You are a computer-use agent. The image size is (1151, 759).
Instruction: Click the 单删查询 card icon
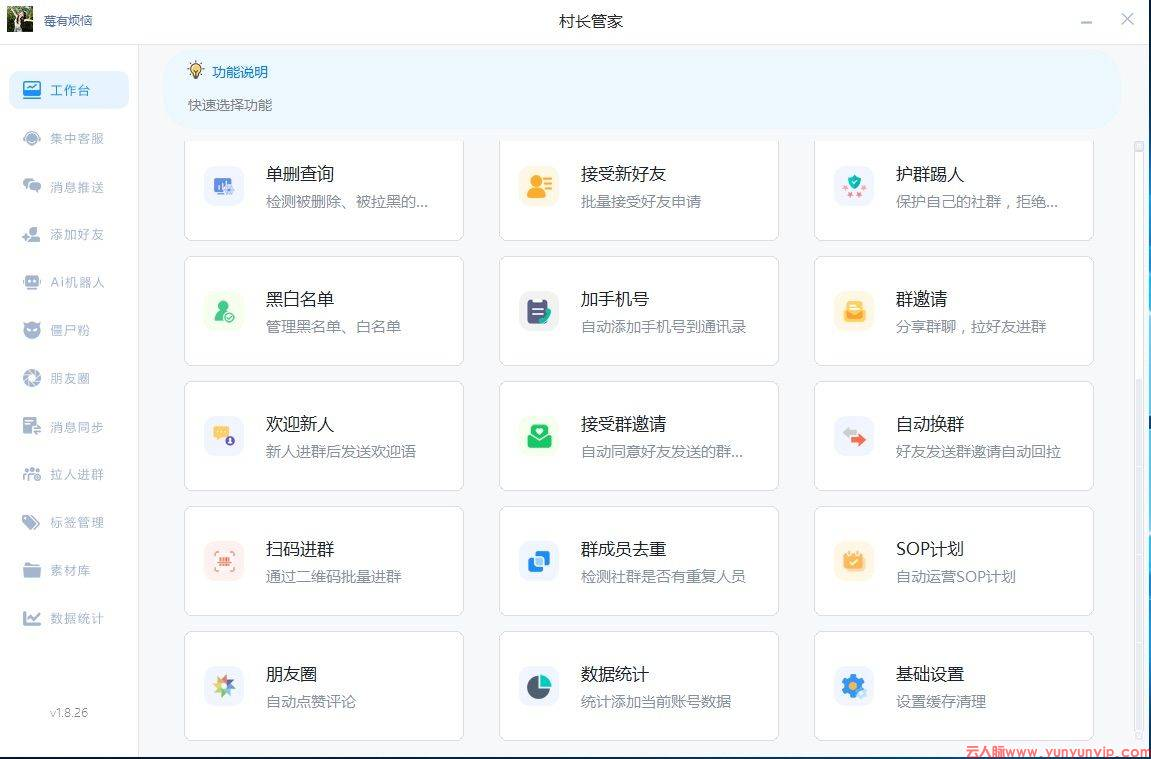click(x=223, y=186)
